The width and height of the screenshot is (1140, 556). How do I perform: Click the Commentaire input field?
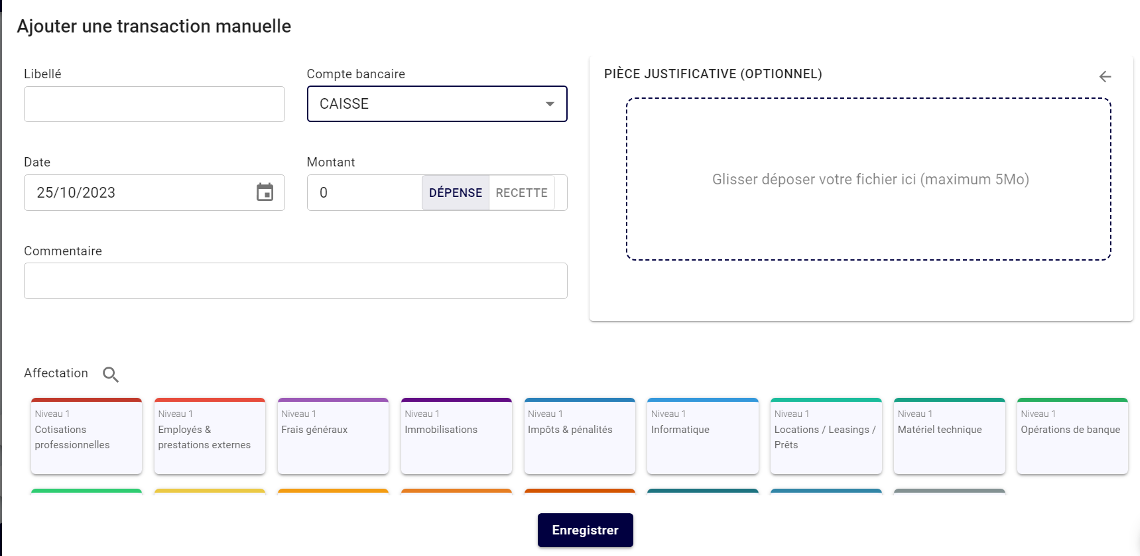click(295, 281)
